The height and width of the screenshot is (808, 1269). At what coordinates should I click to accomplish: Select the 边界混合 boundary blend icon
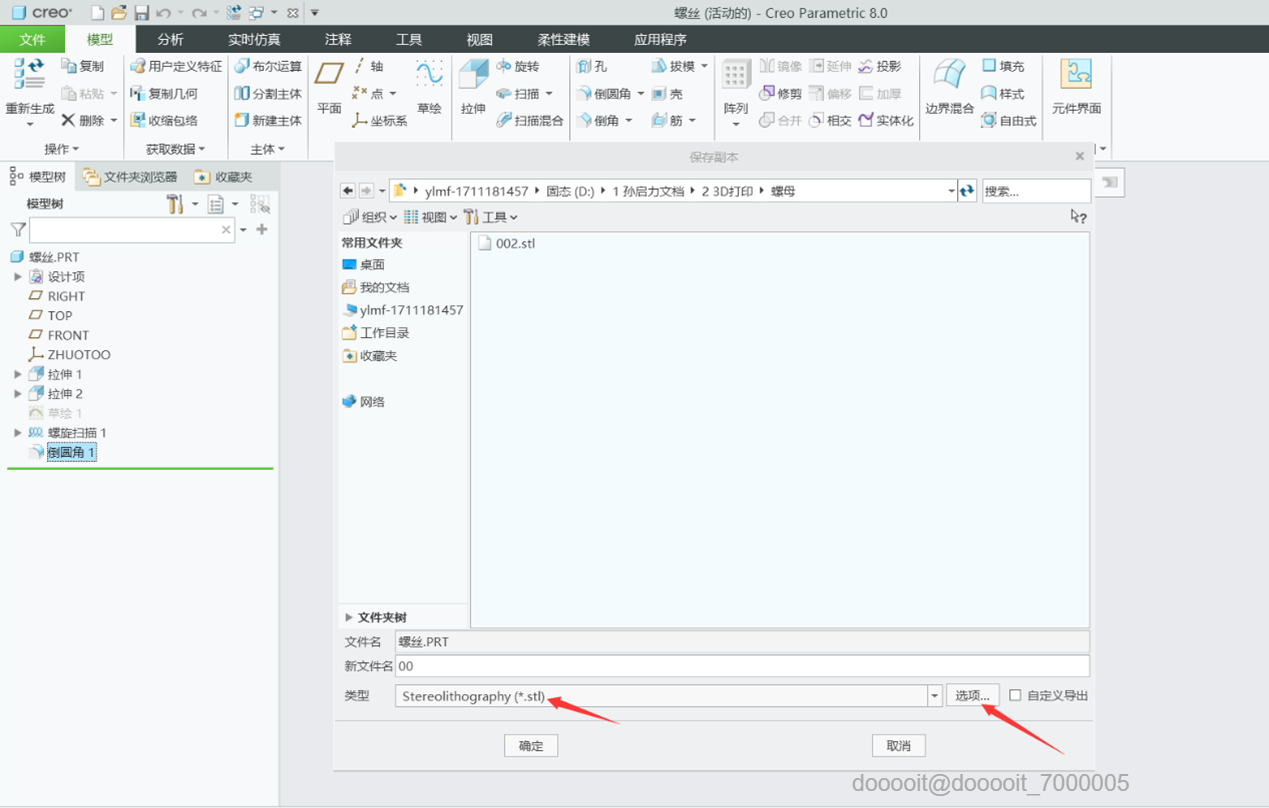[949, 76]
